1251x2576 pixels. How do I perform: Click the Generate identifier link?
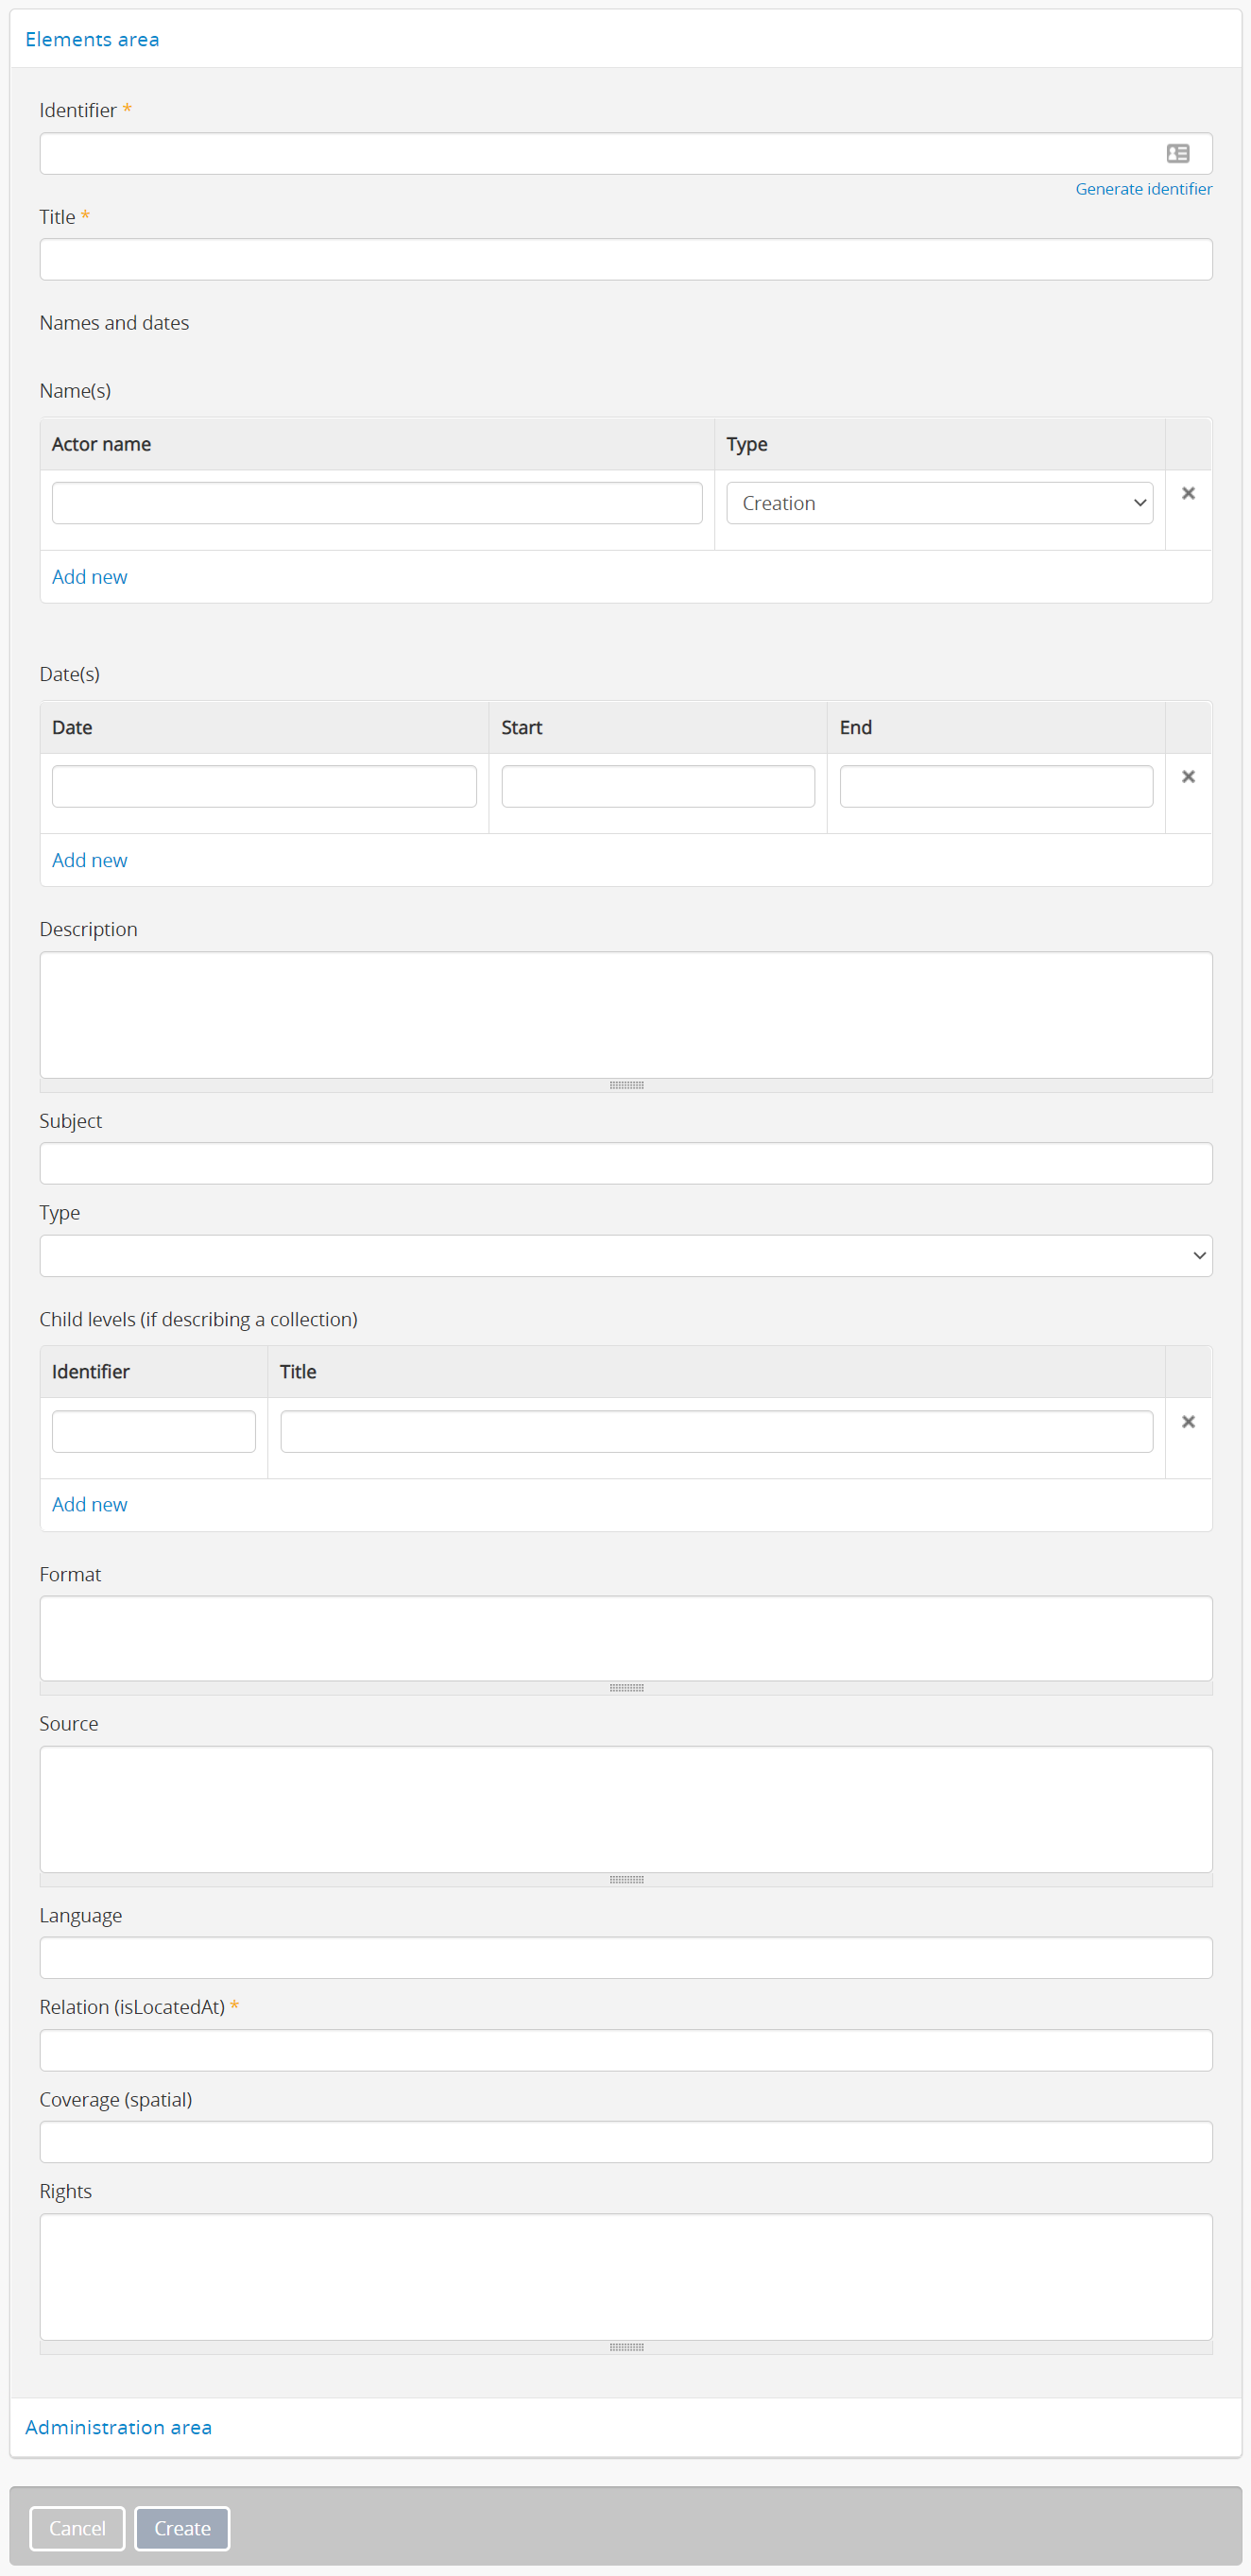(x=1143, y=189)
